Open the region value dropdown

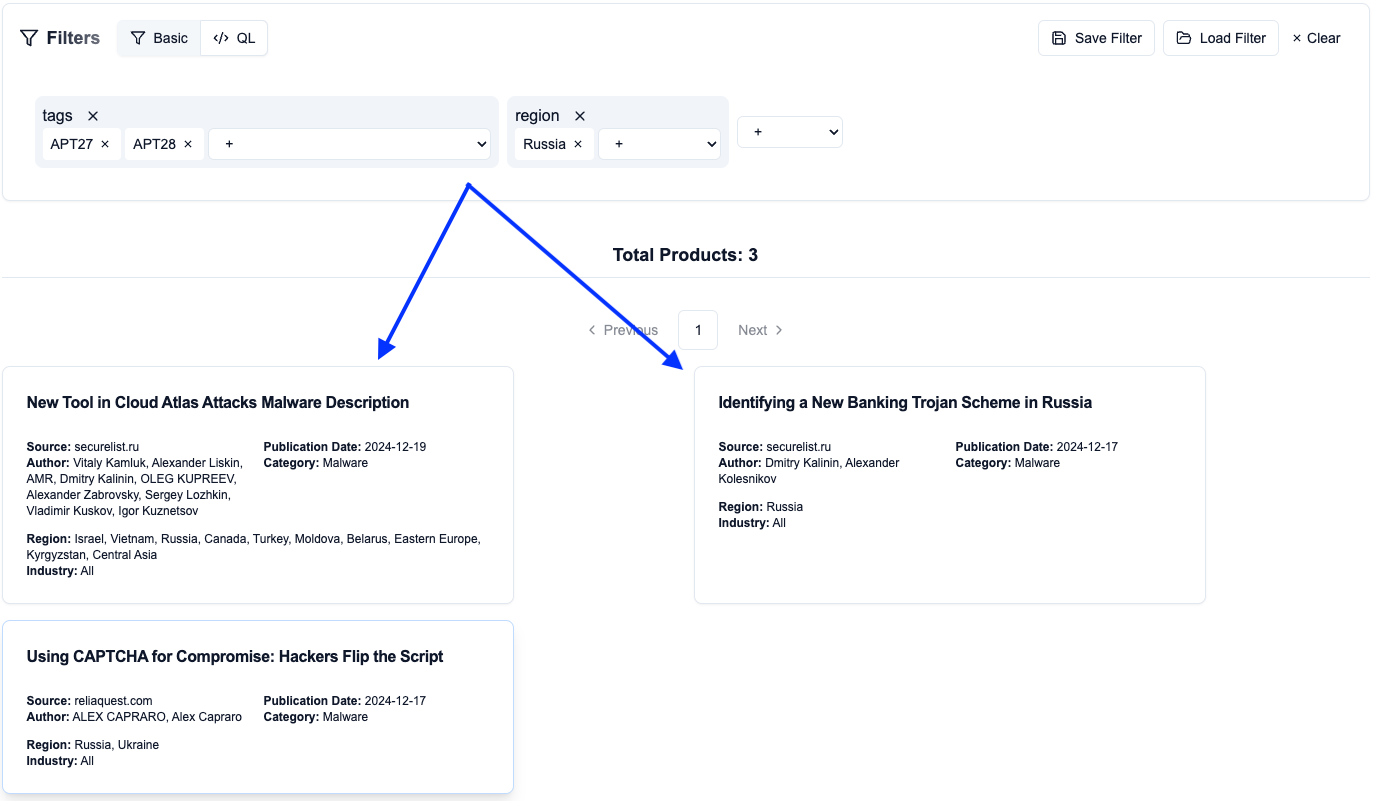pos(659,143)
